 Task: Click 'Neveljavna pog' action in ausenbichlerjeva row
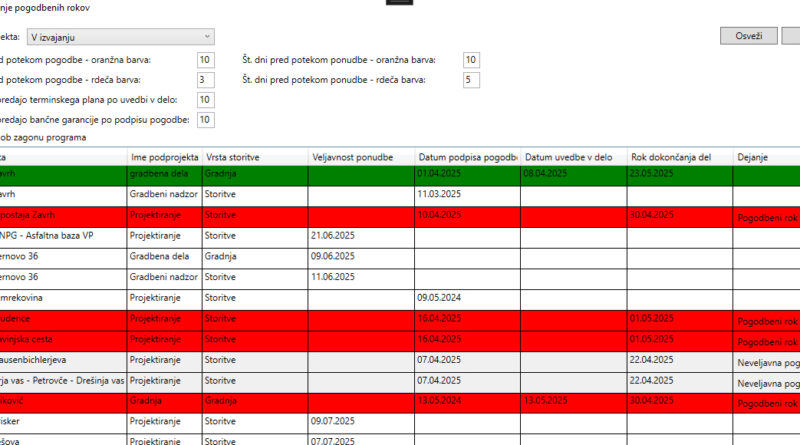[x=768, y=363]
